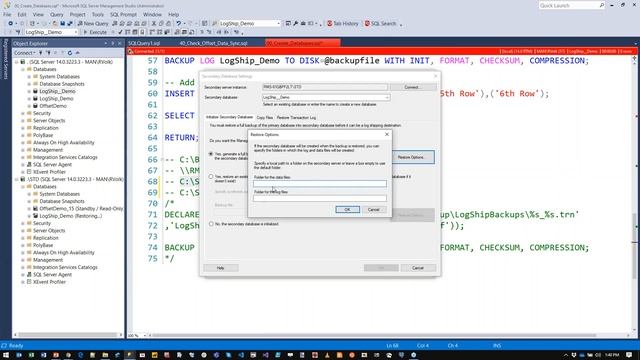The image size is (640, 360).
Task: Switch to SQLQuery1.sql tab
Action: coord(144,43)
